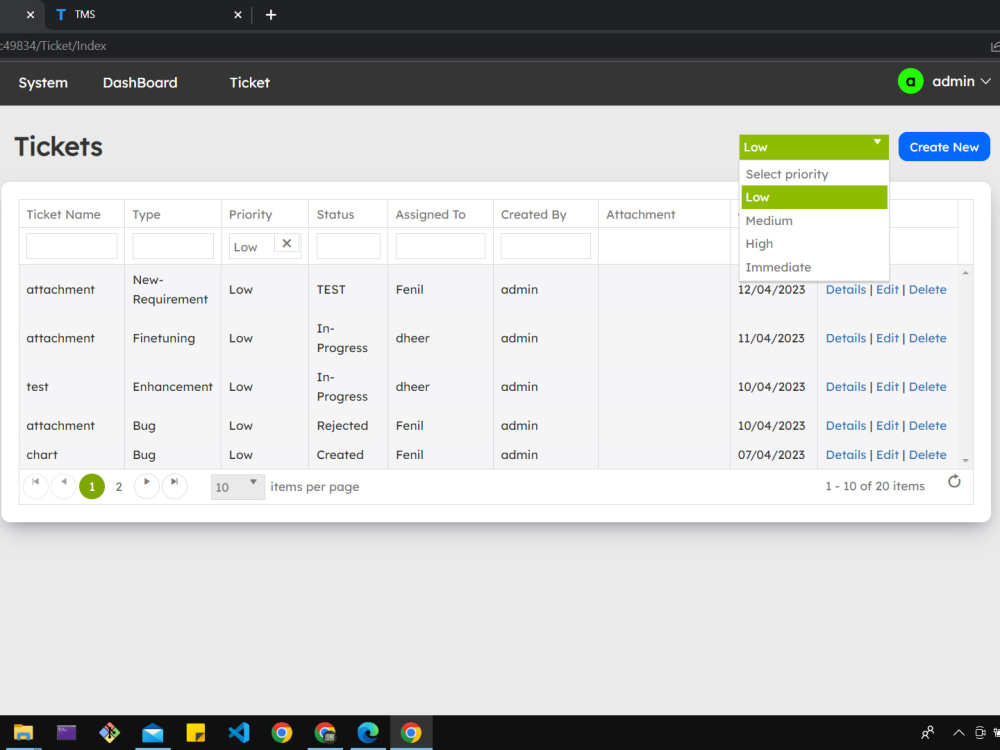Open Visual Studio Code from taskbar

click(x=239, y=732)
